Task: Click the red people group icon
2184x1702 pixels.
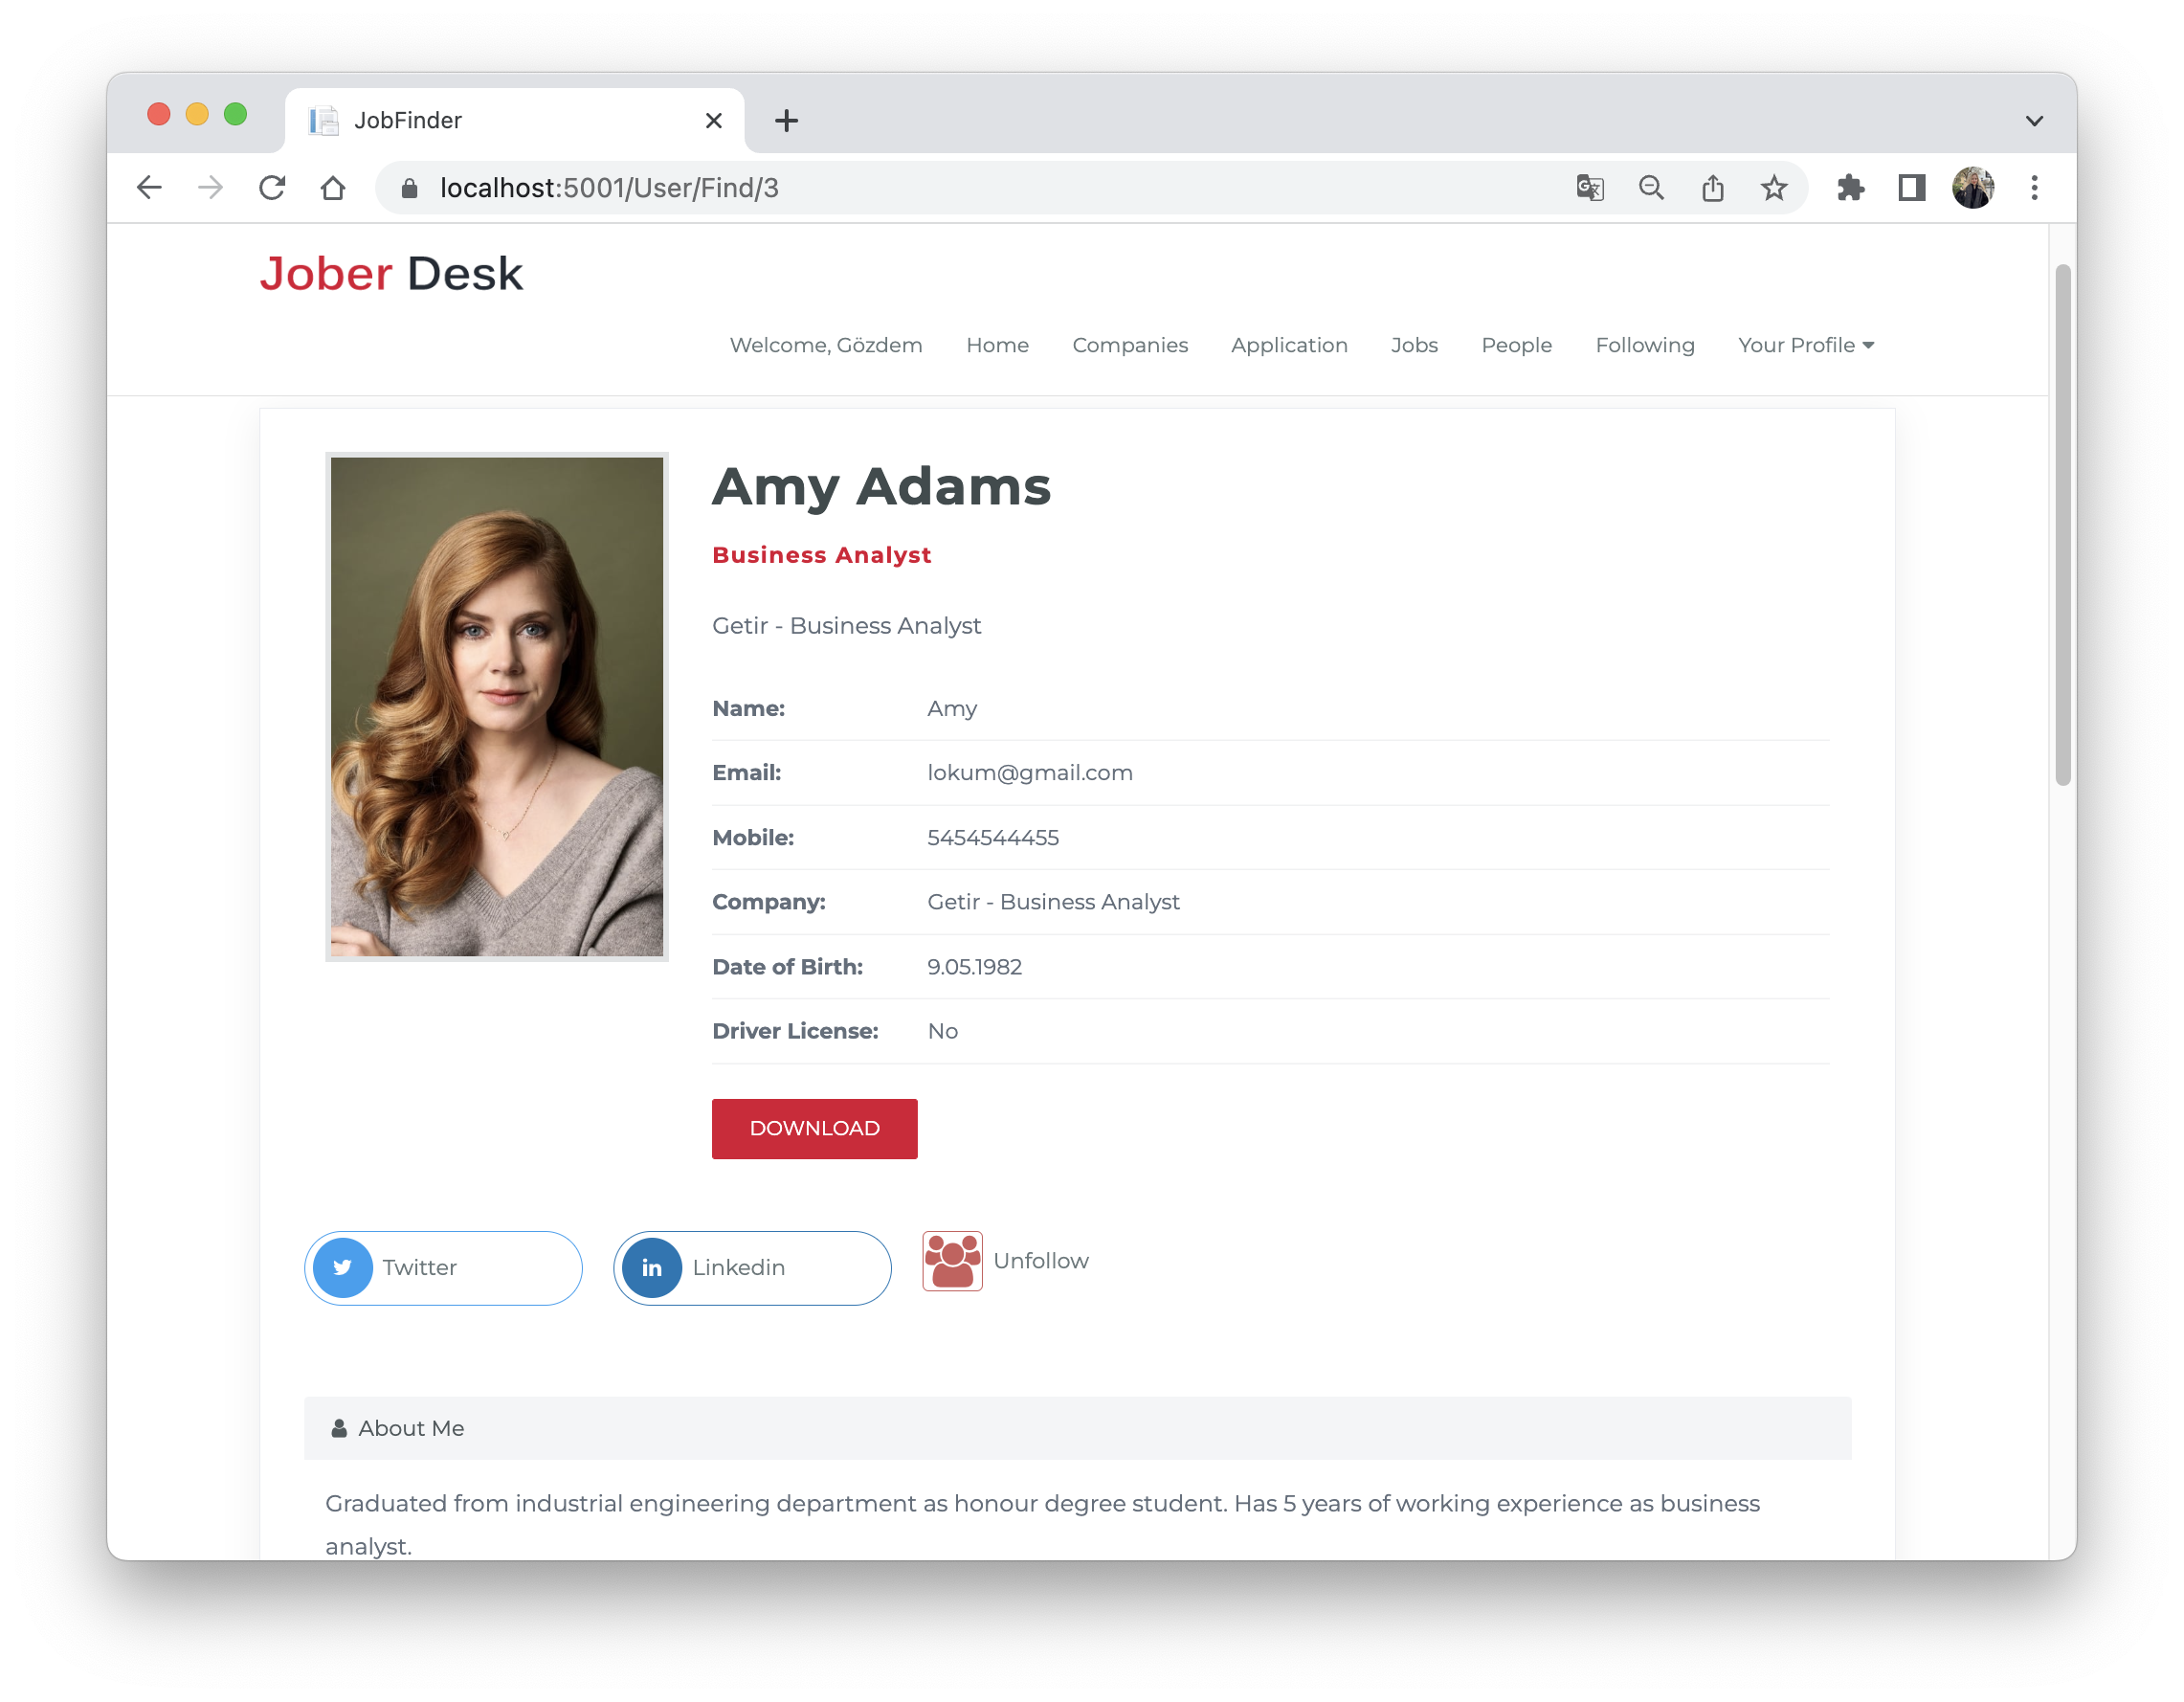Action: coord(952,1261)
